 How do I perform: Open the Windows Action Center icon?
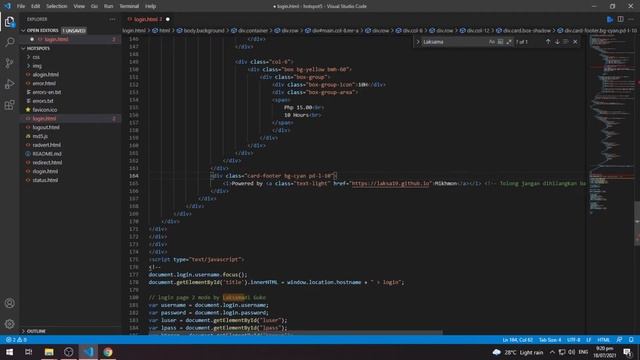click(627, 352)
